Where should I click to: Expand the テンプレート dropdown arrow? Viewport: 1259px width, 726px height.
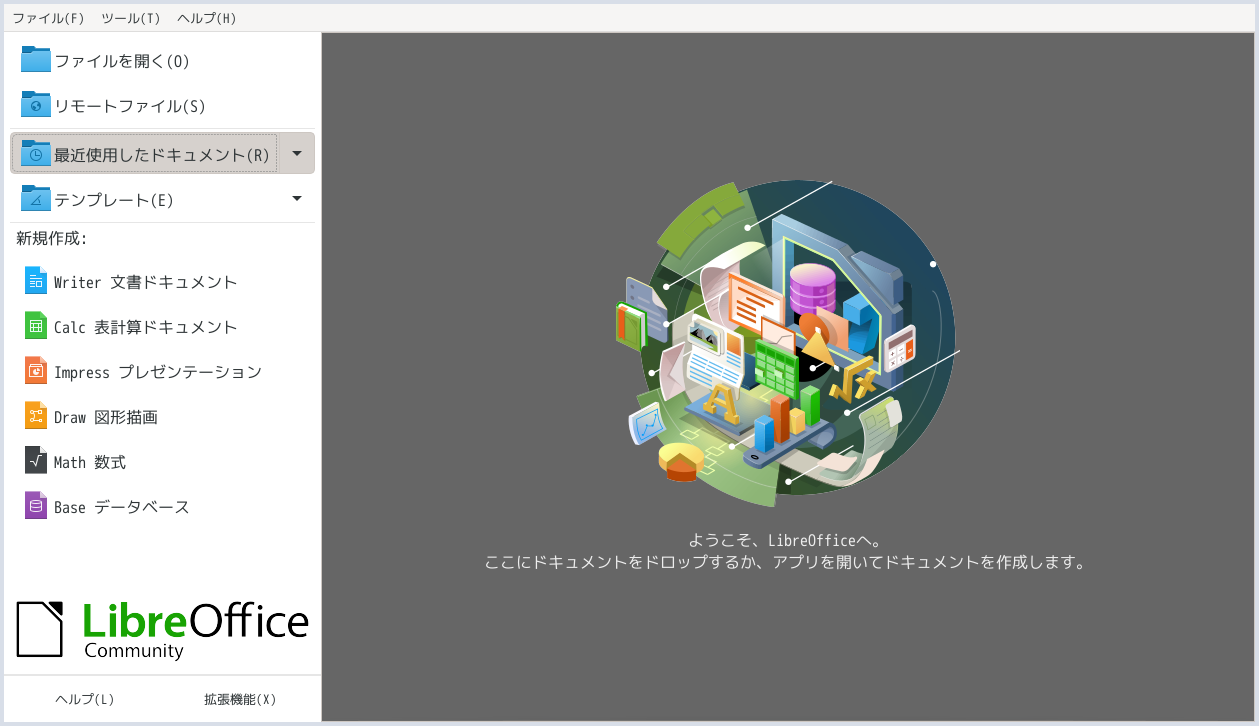pyautogui.click(x=297, y=199)
